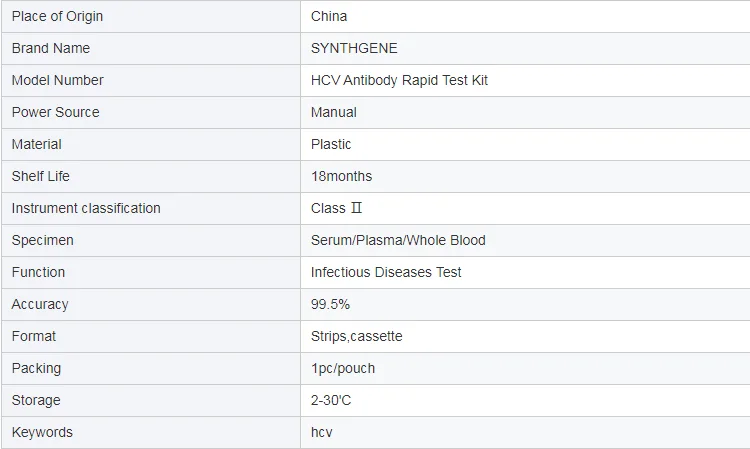Click the 1pc/pouch packing value
Viewport: 750px width, 449px height.
pyautogui.click(x=343, y=368)
